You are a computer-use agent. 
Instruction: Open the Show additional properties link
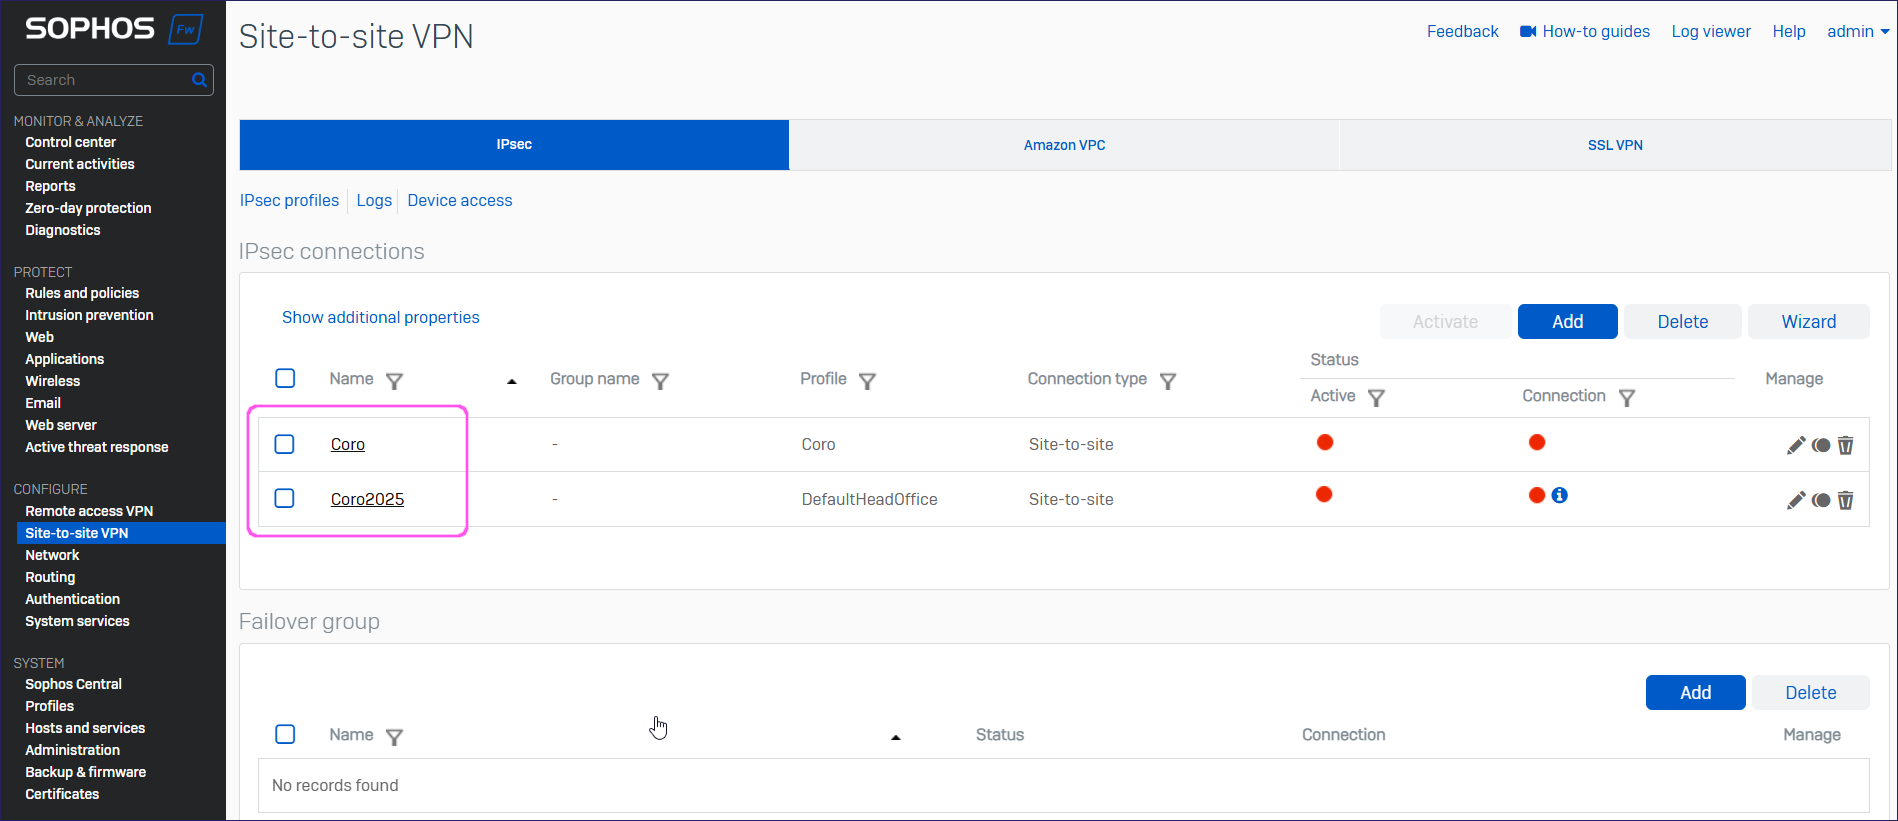click(380, 317)
